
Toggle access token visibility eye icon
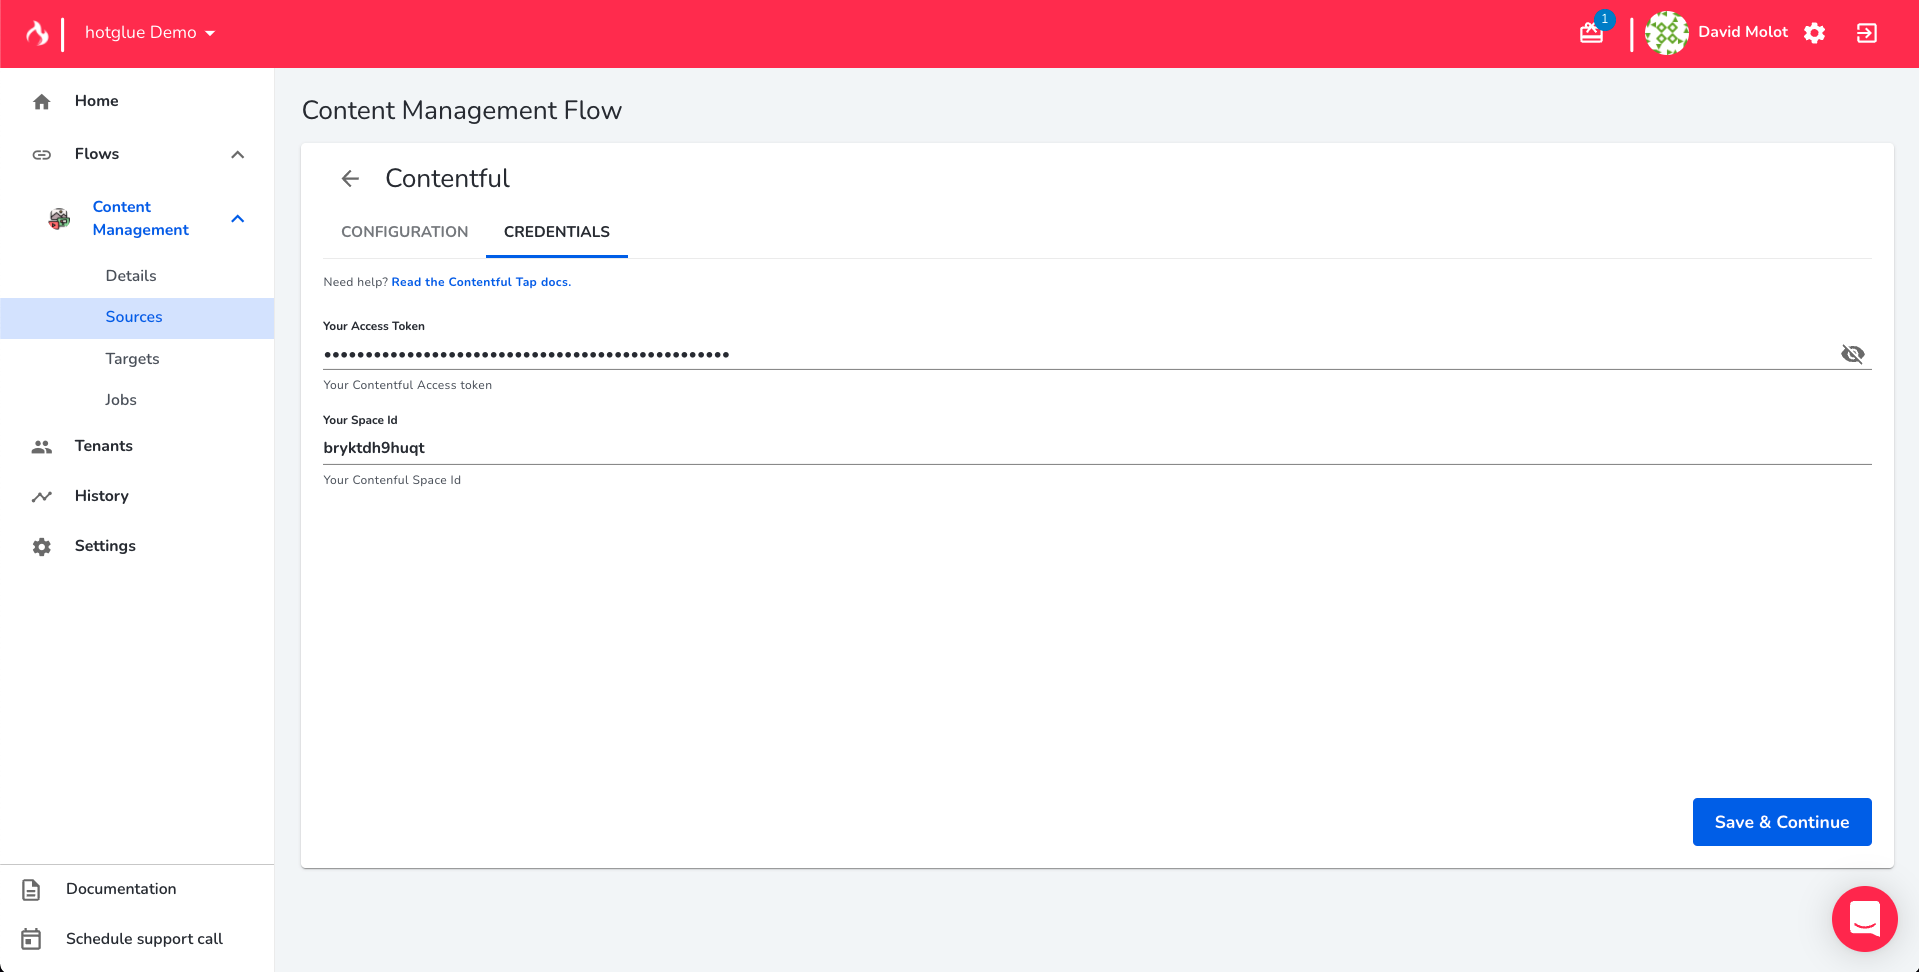(x=1852, y=354)
